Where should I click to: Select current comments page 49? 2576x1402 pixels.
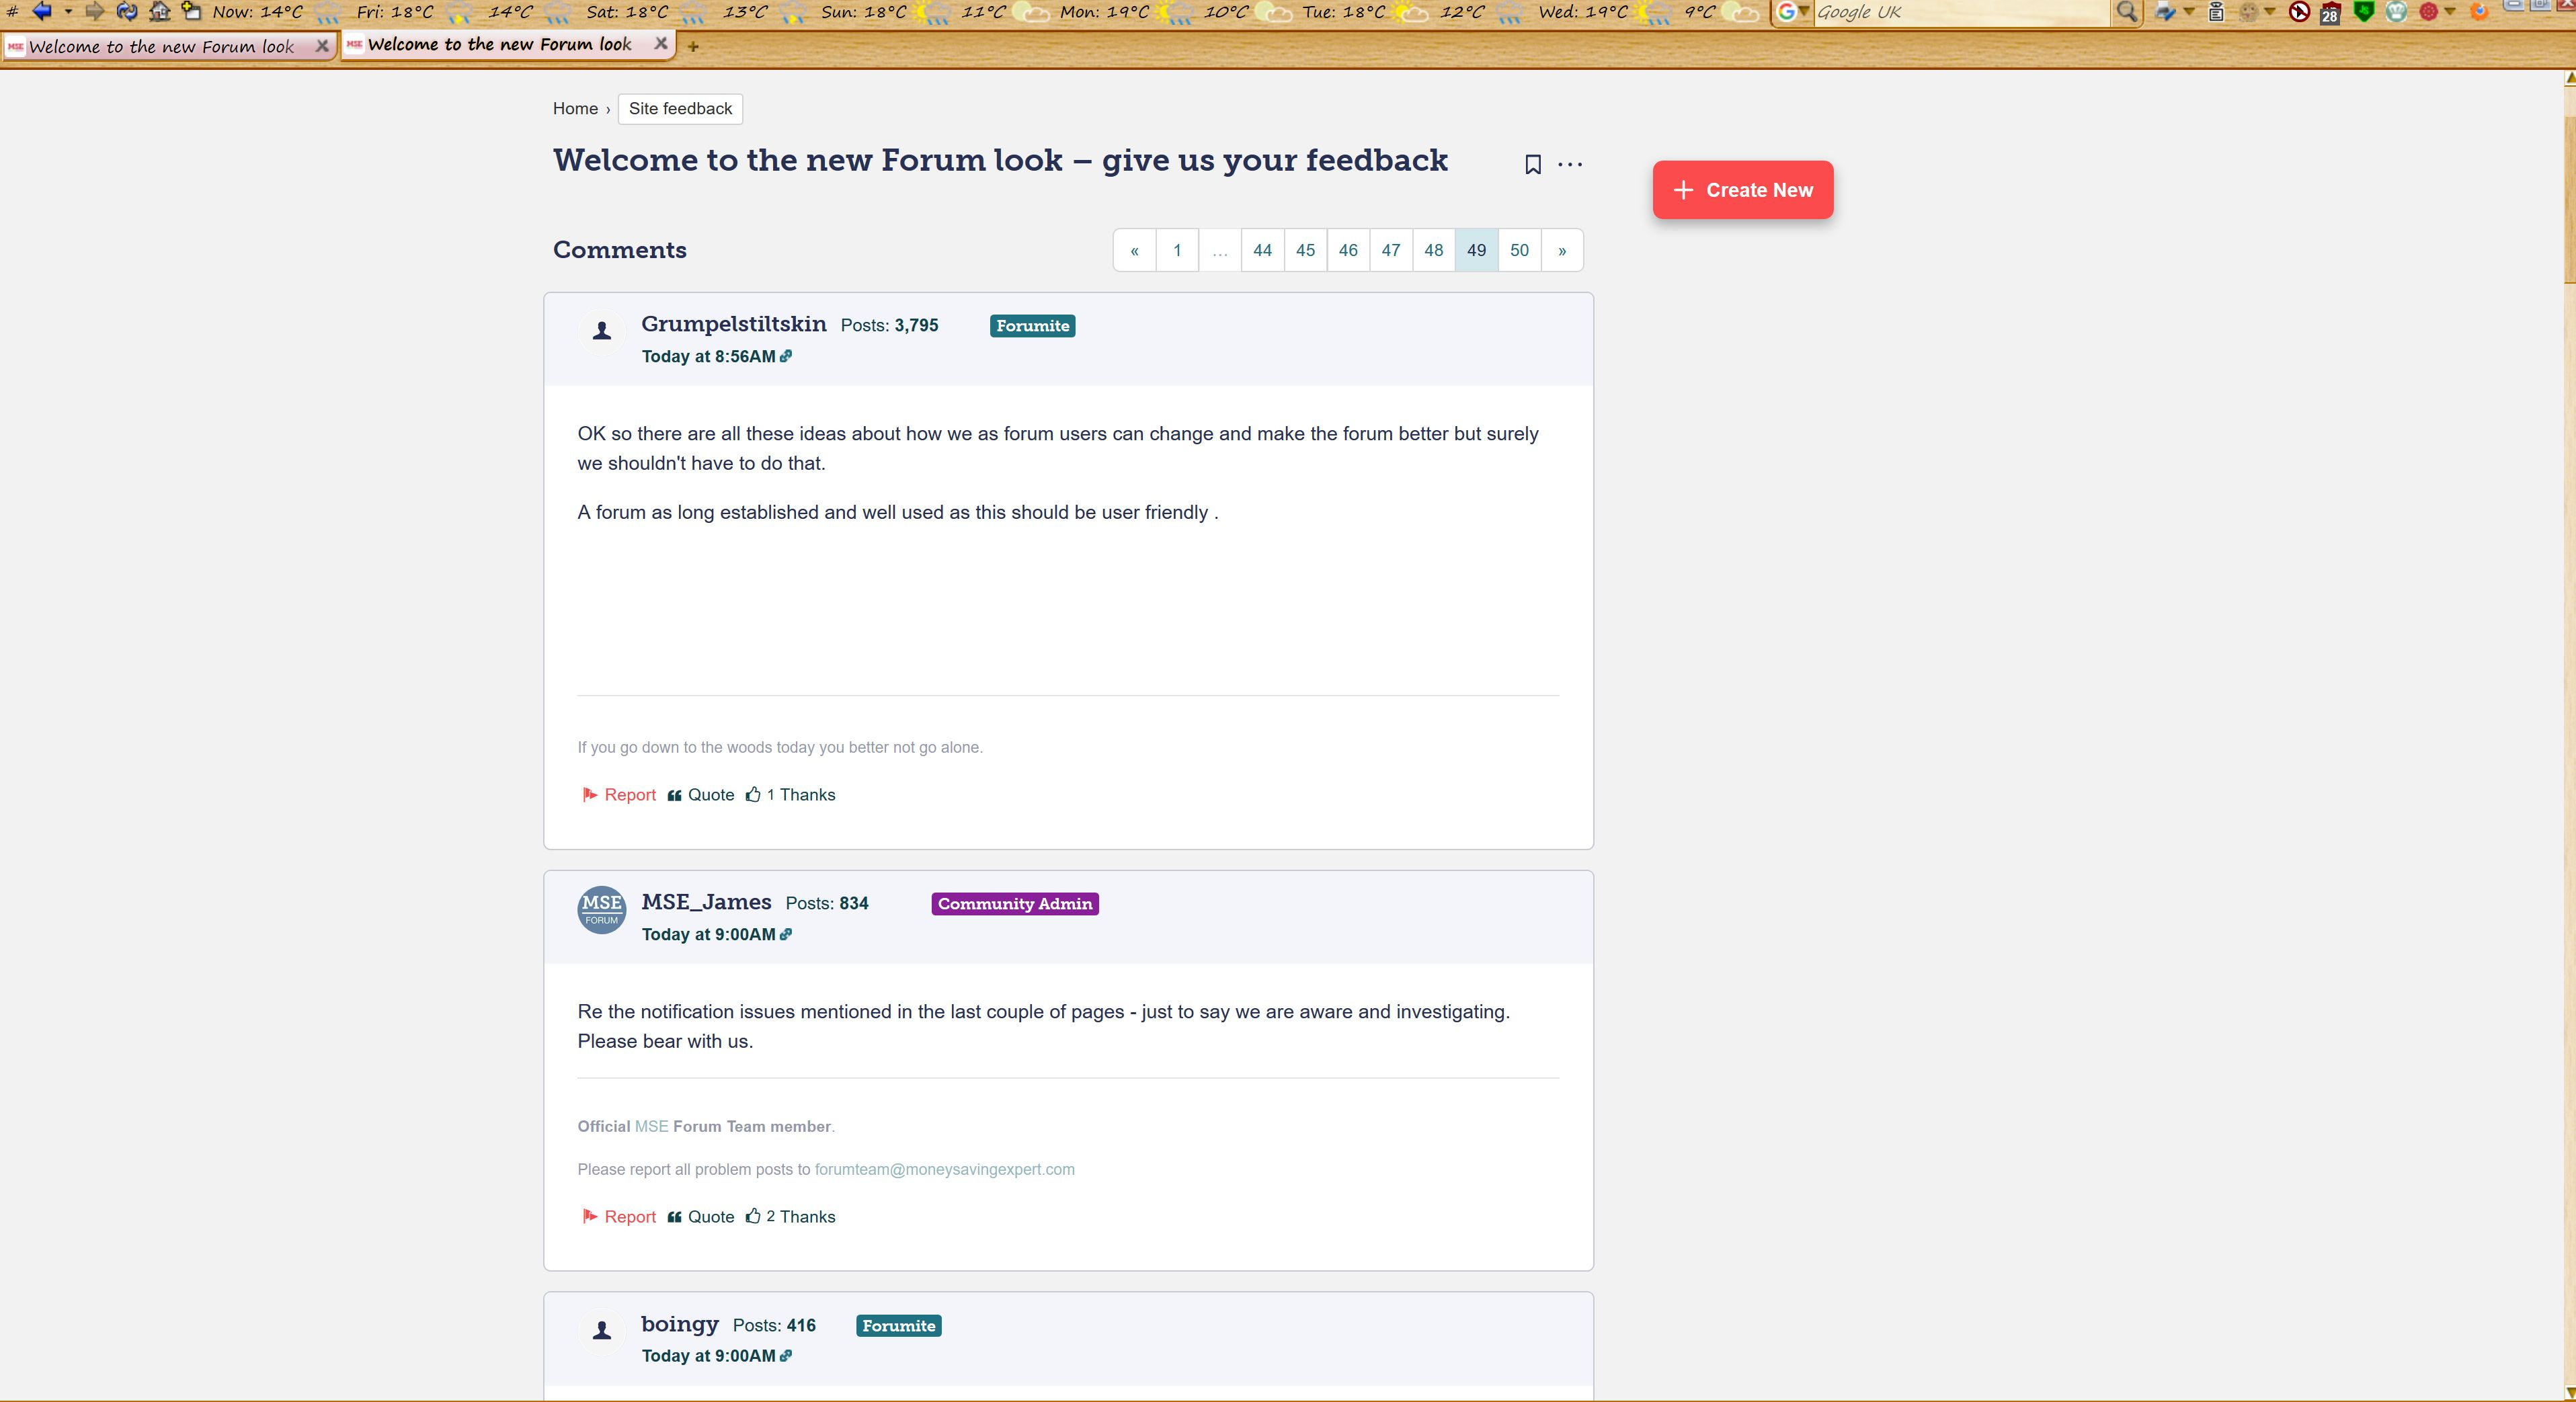[x=1477, y=250]
